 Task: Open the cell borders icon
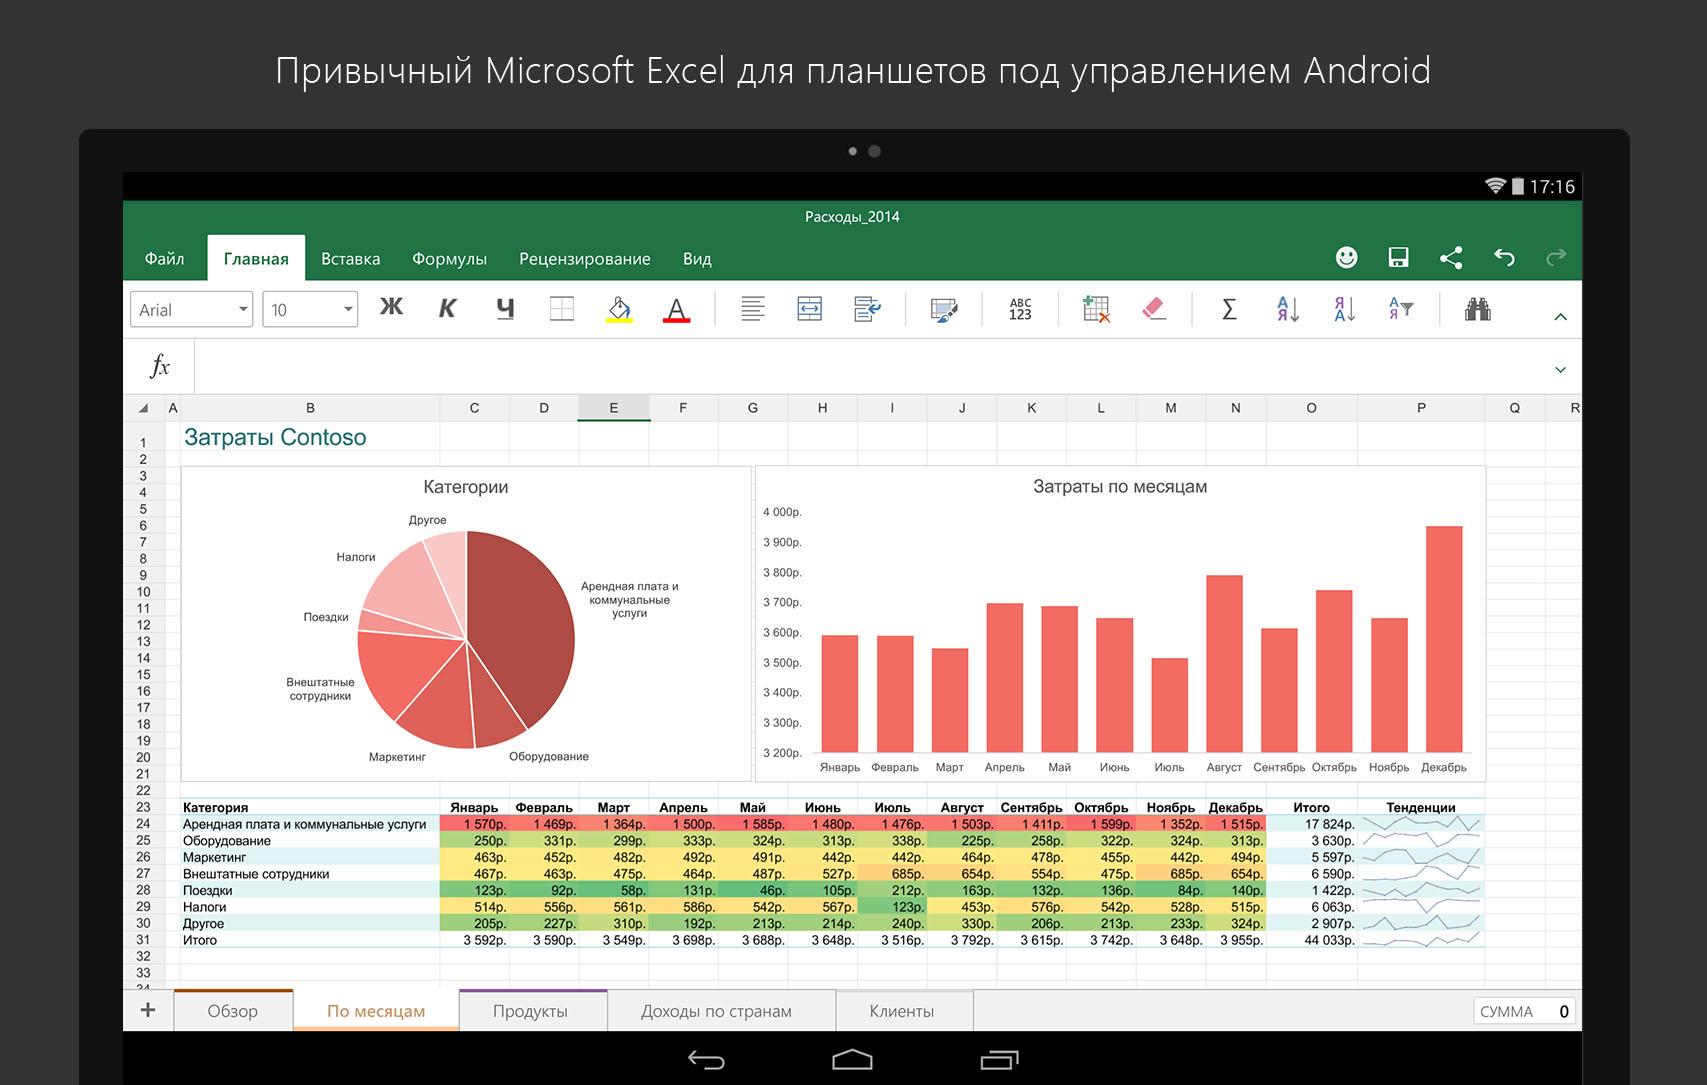click(x=562, y=309)
